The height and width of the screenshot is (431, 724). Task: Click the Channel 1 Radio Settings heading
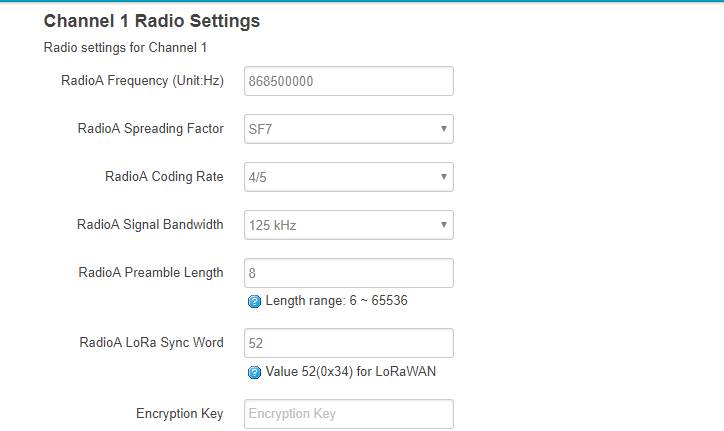tap(152, 21)
